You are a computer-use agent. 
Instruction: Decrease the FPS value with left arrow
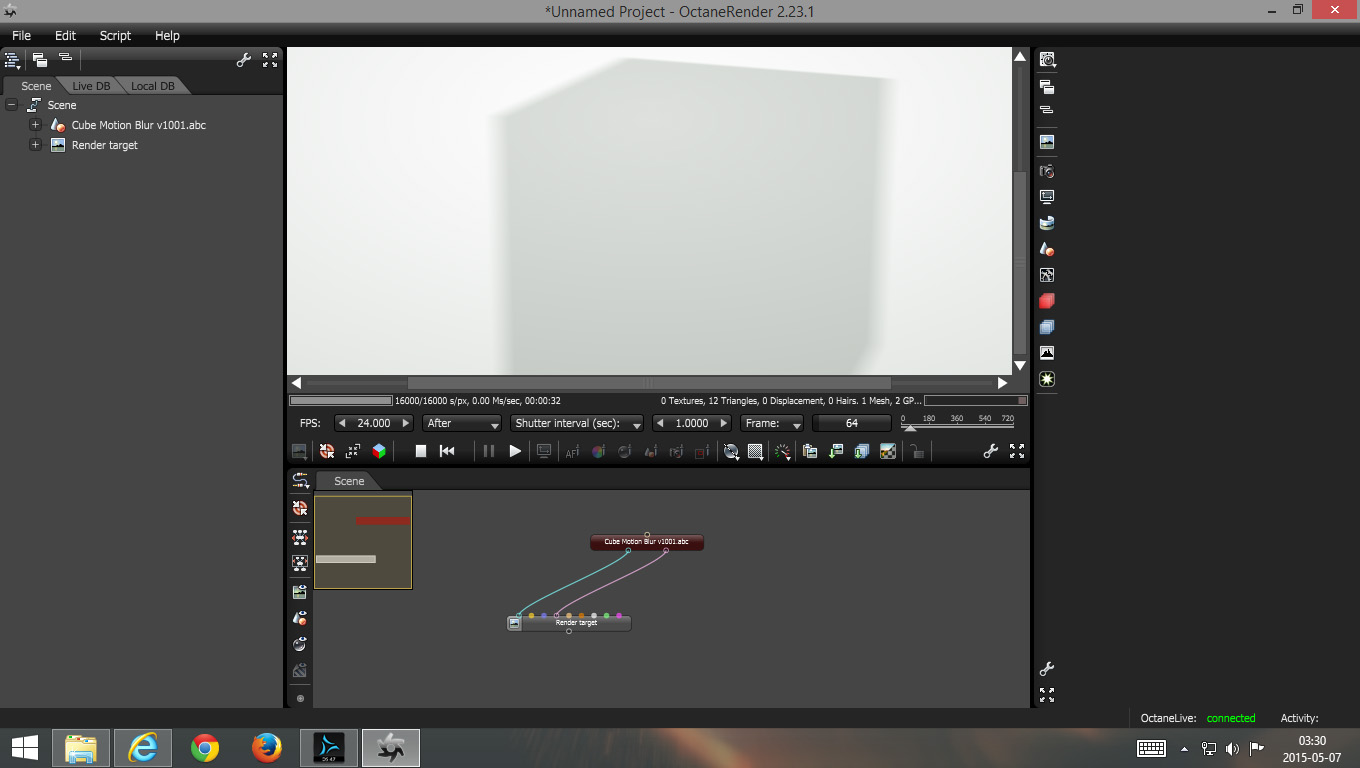pyautogui.click(x=342, y=423)
